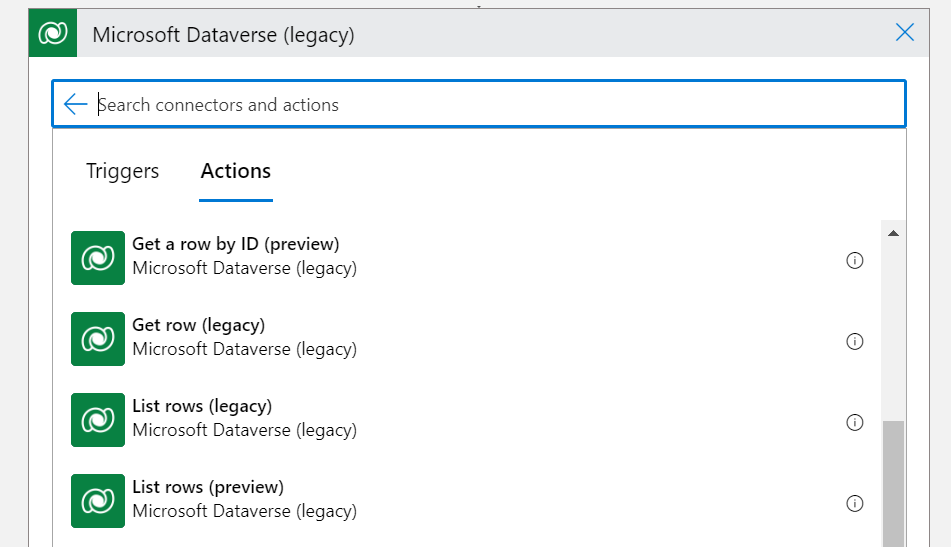951x547 pixels.
Task: Click Dataverse icon for List rows (legacy)
Action: 98,420
